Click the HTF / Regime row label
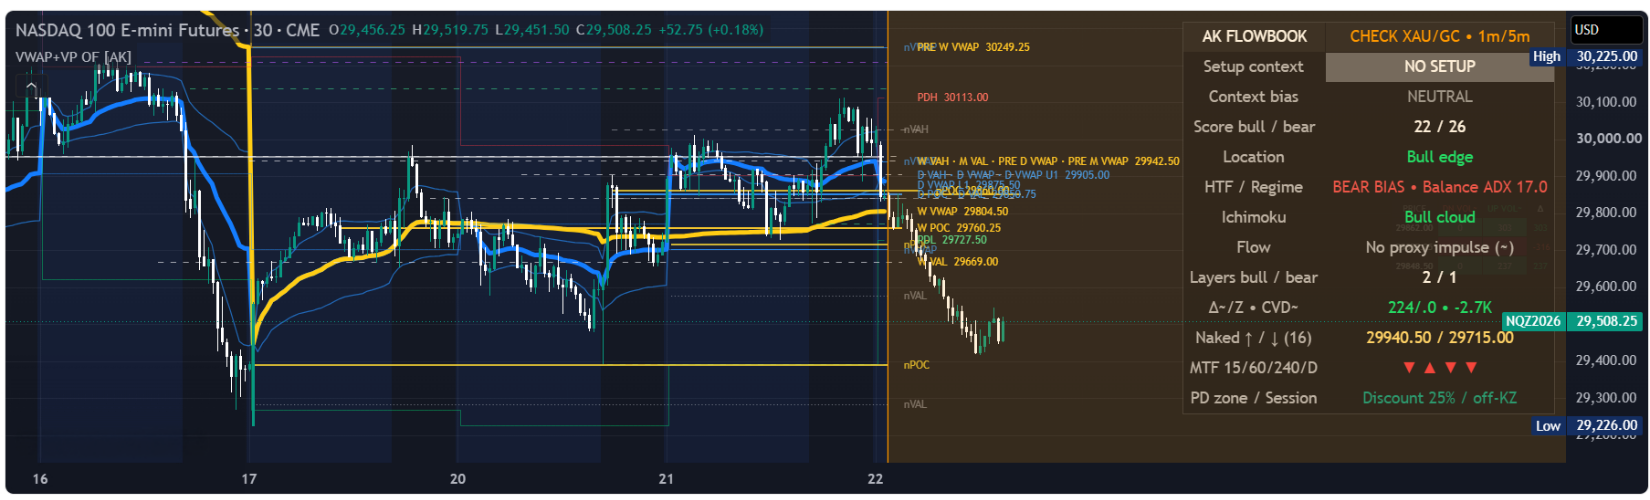Viewport: 1650px width, 500px height. 1253,187
